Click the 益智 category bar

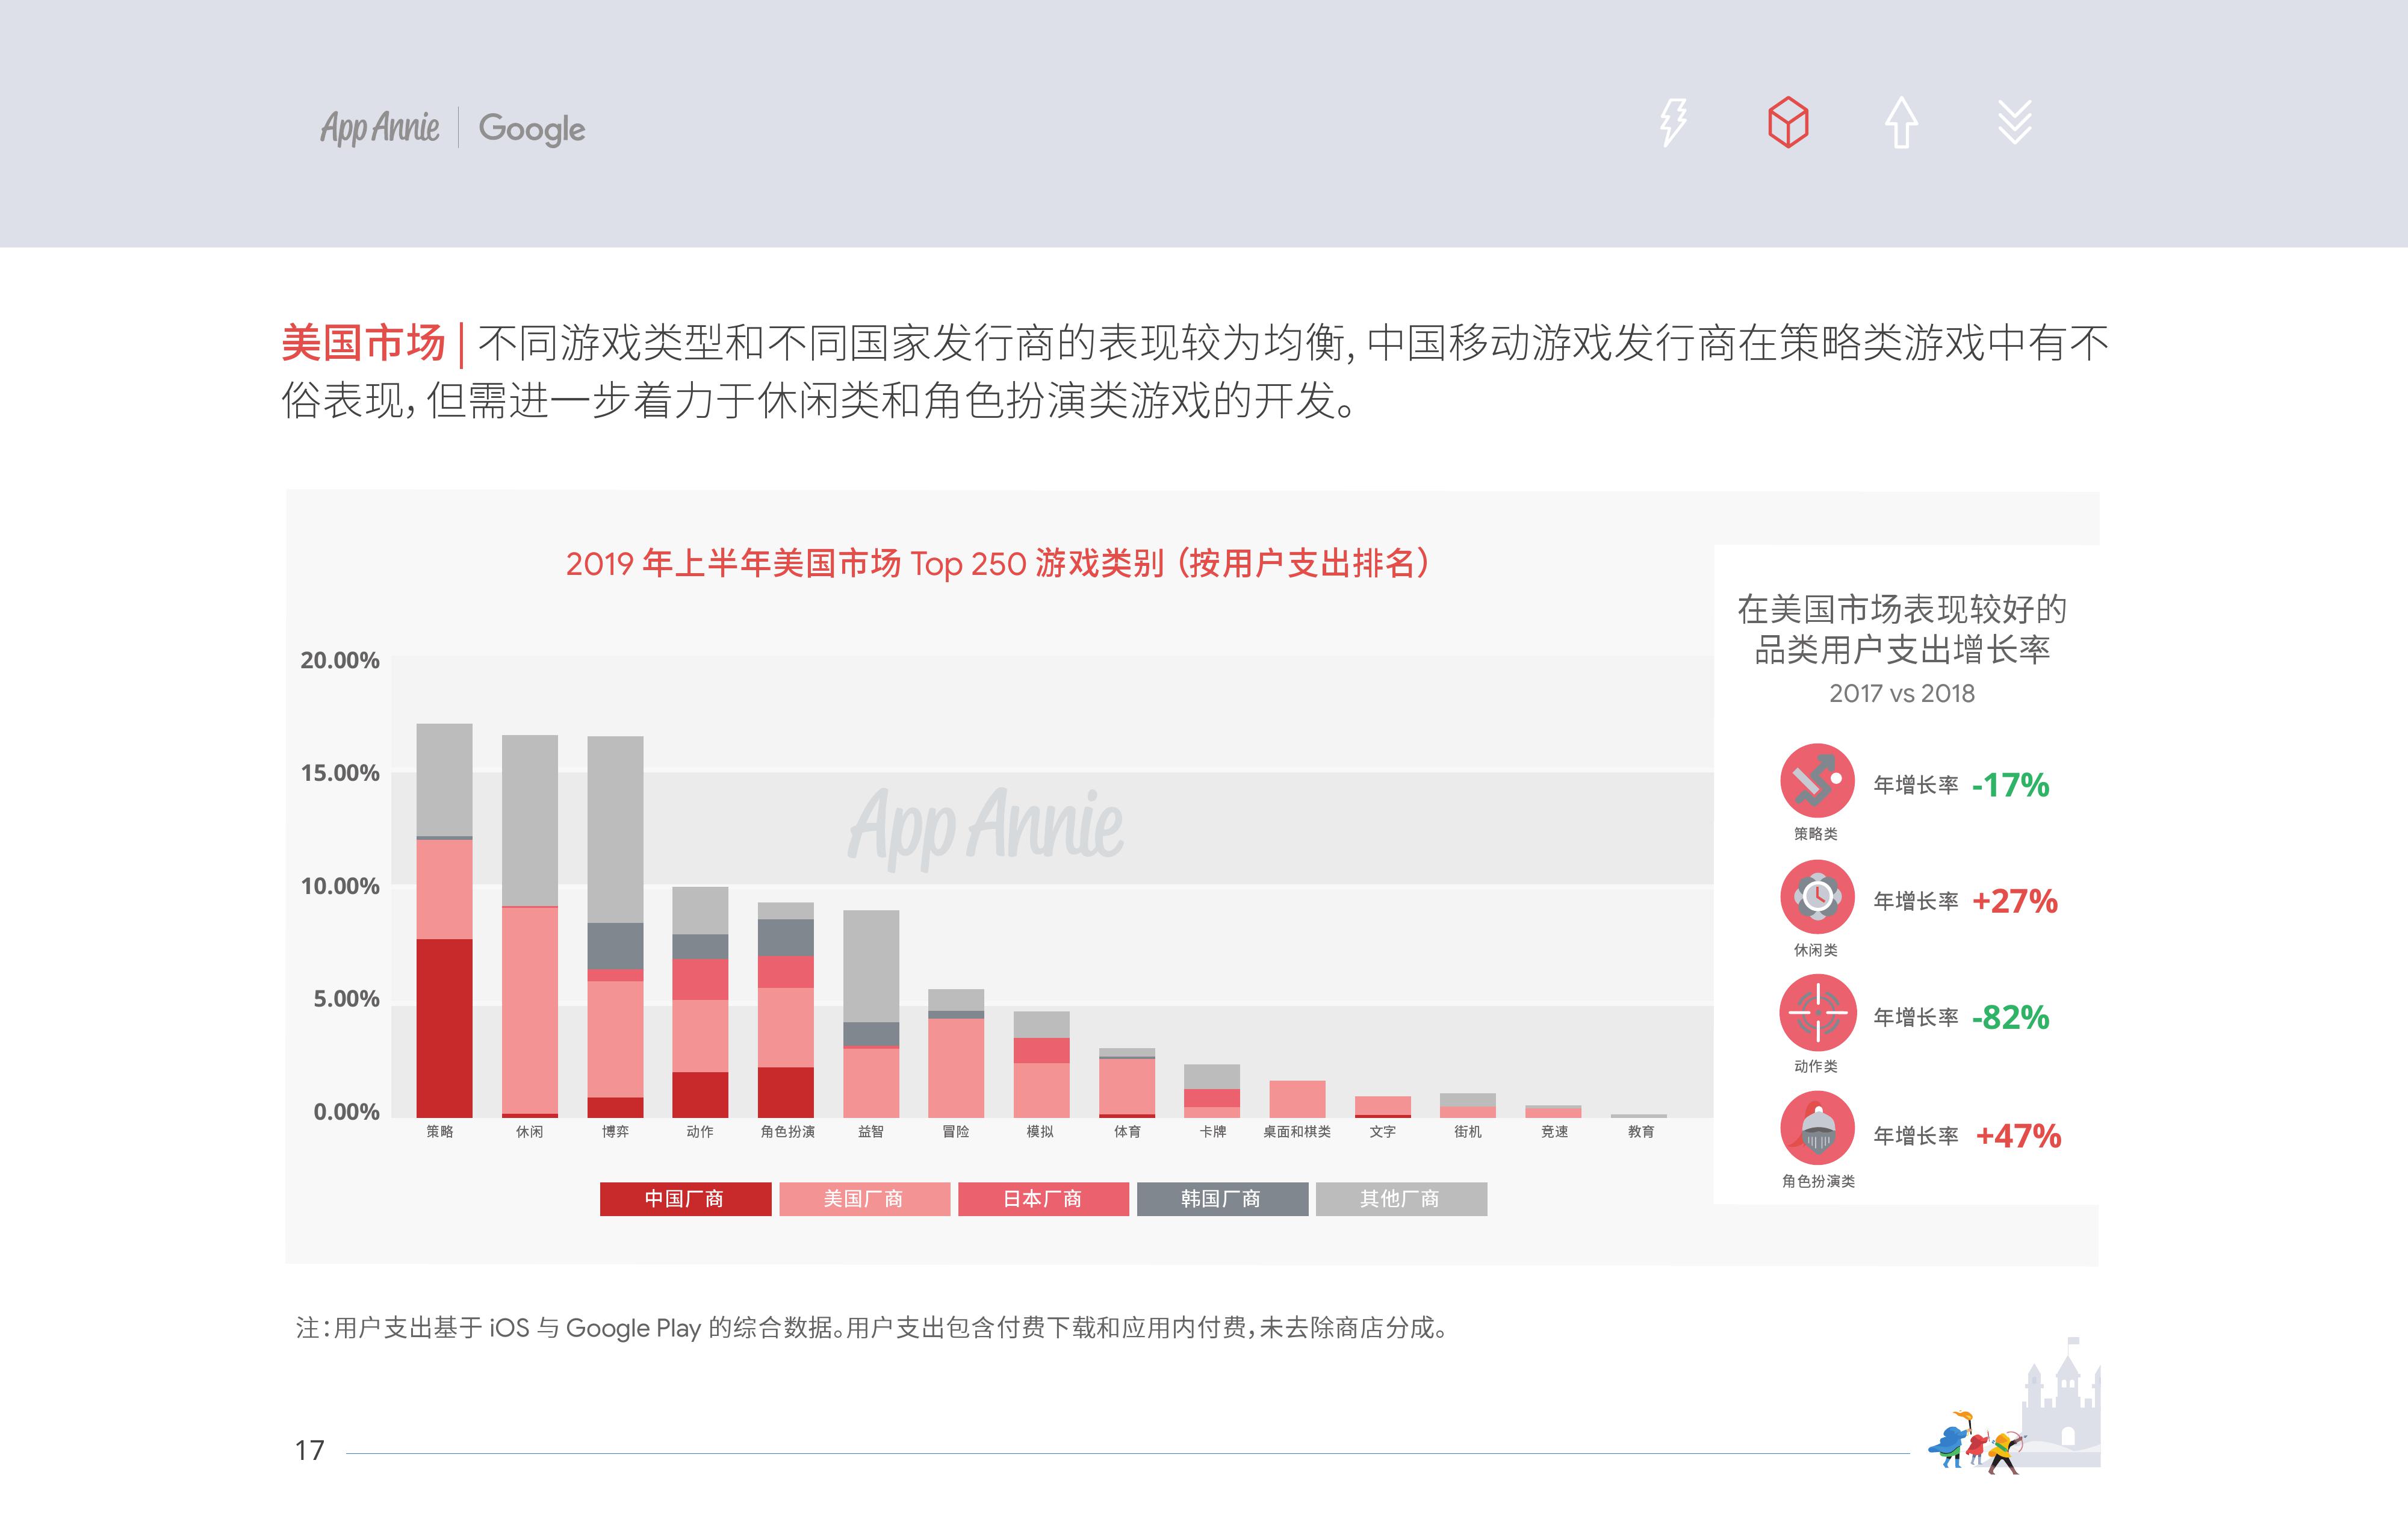(871, 1015)
